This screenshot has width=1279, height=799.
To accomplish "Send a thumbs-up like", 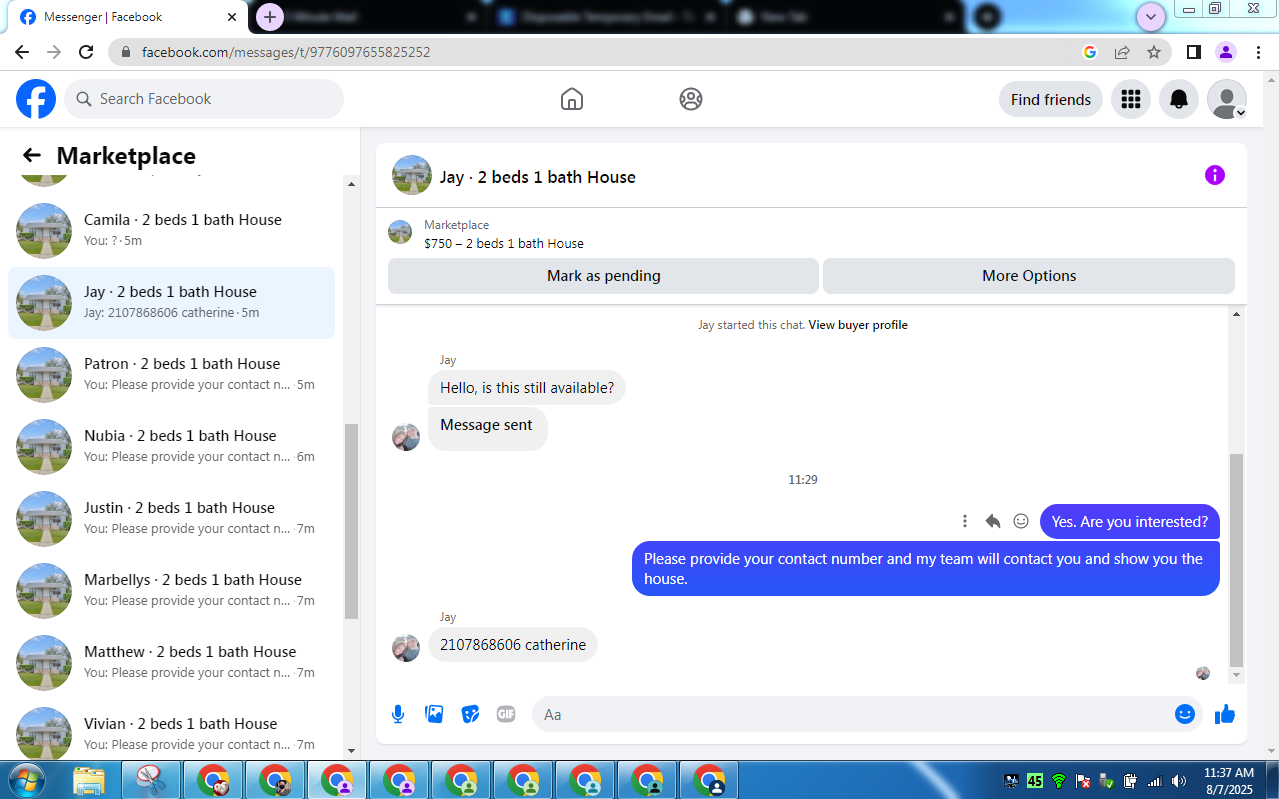I will coord(1225,714).
